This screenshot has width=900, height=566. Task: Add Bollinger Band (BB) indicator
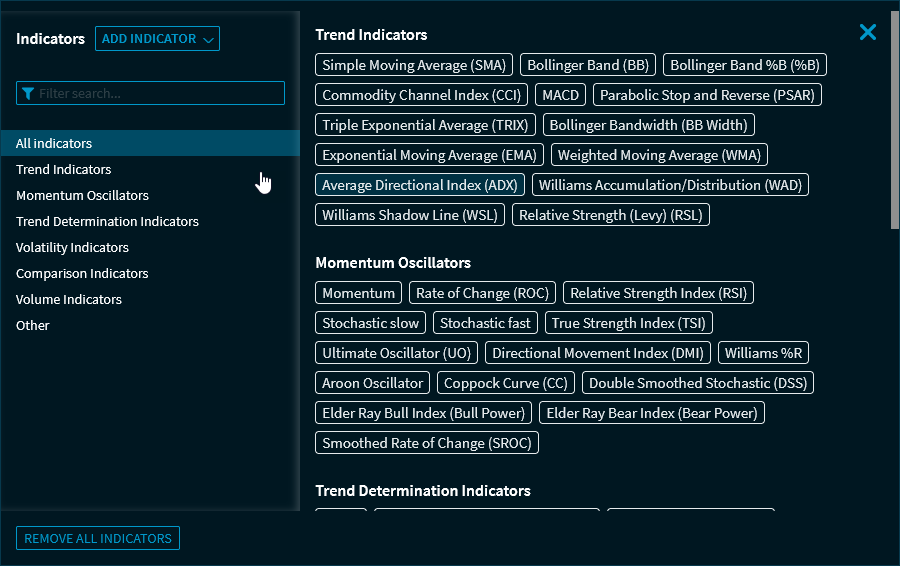point(588,65)
